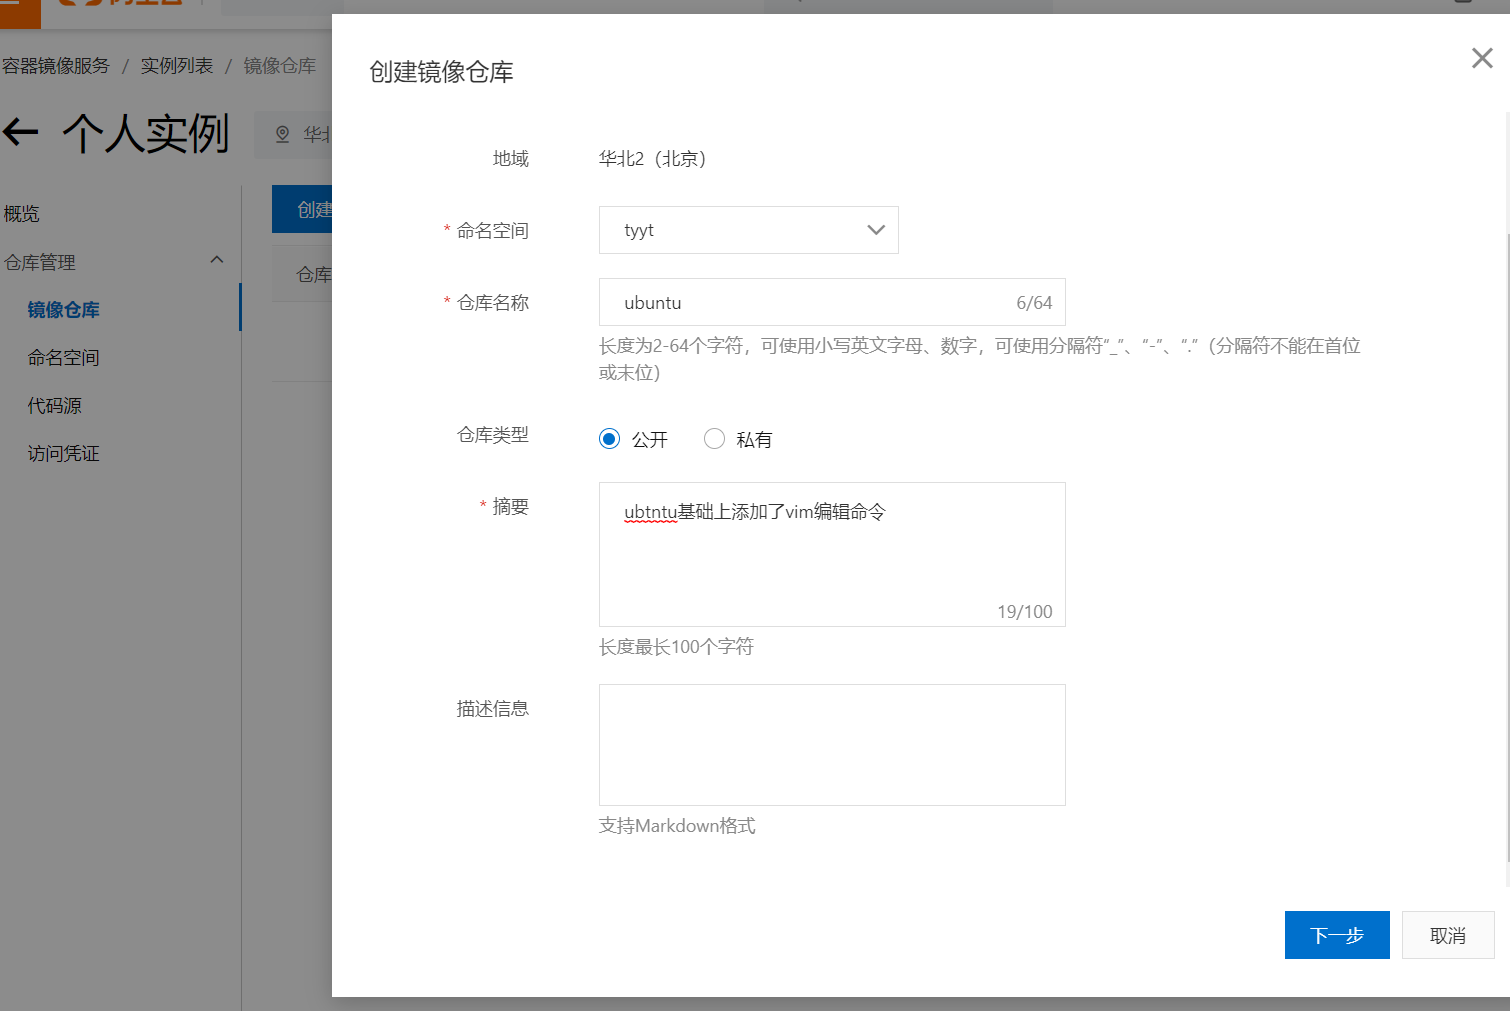This screenshot has height=1011, width=1510.
Task: Go back using the left arrow icon
Action: pos(20,132)
